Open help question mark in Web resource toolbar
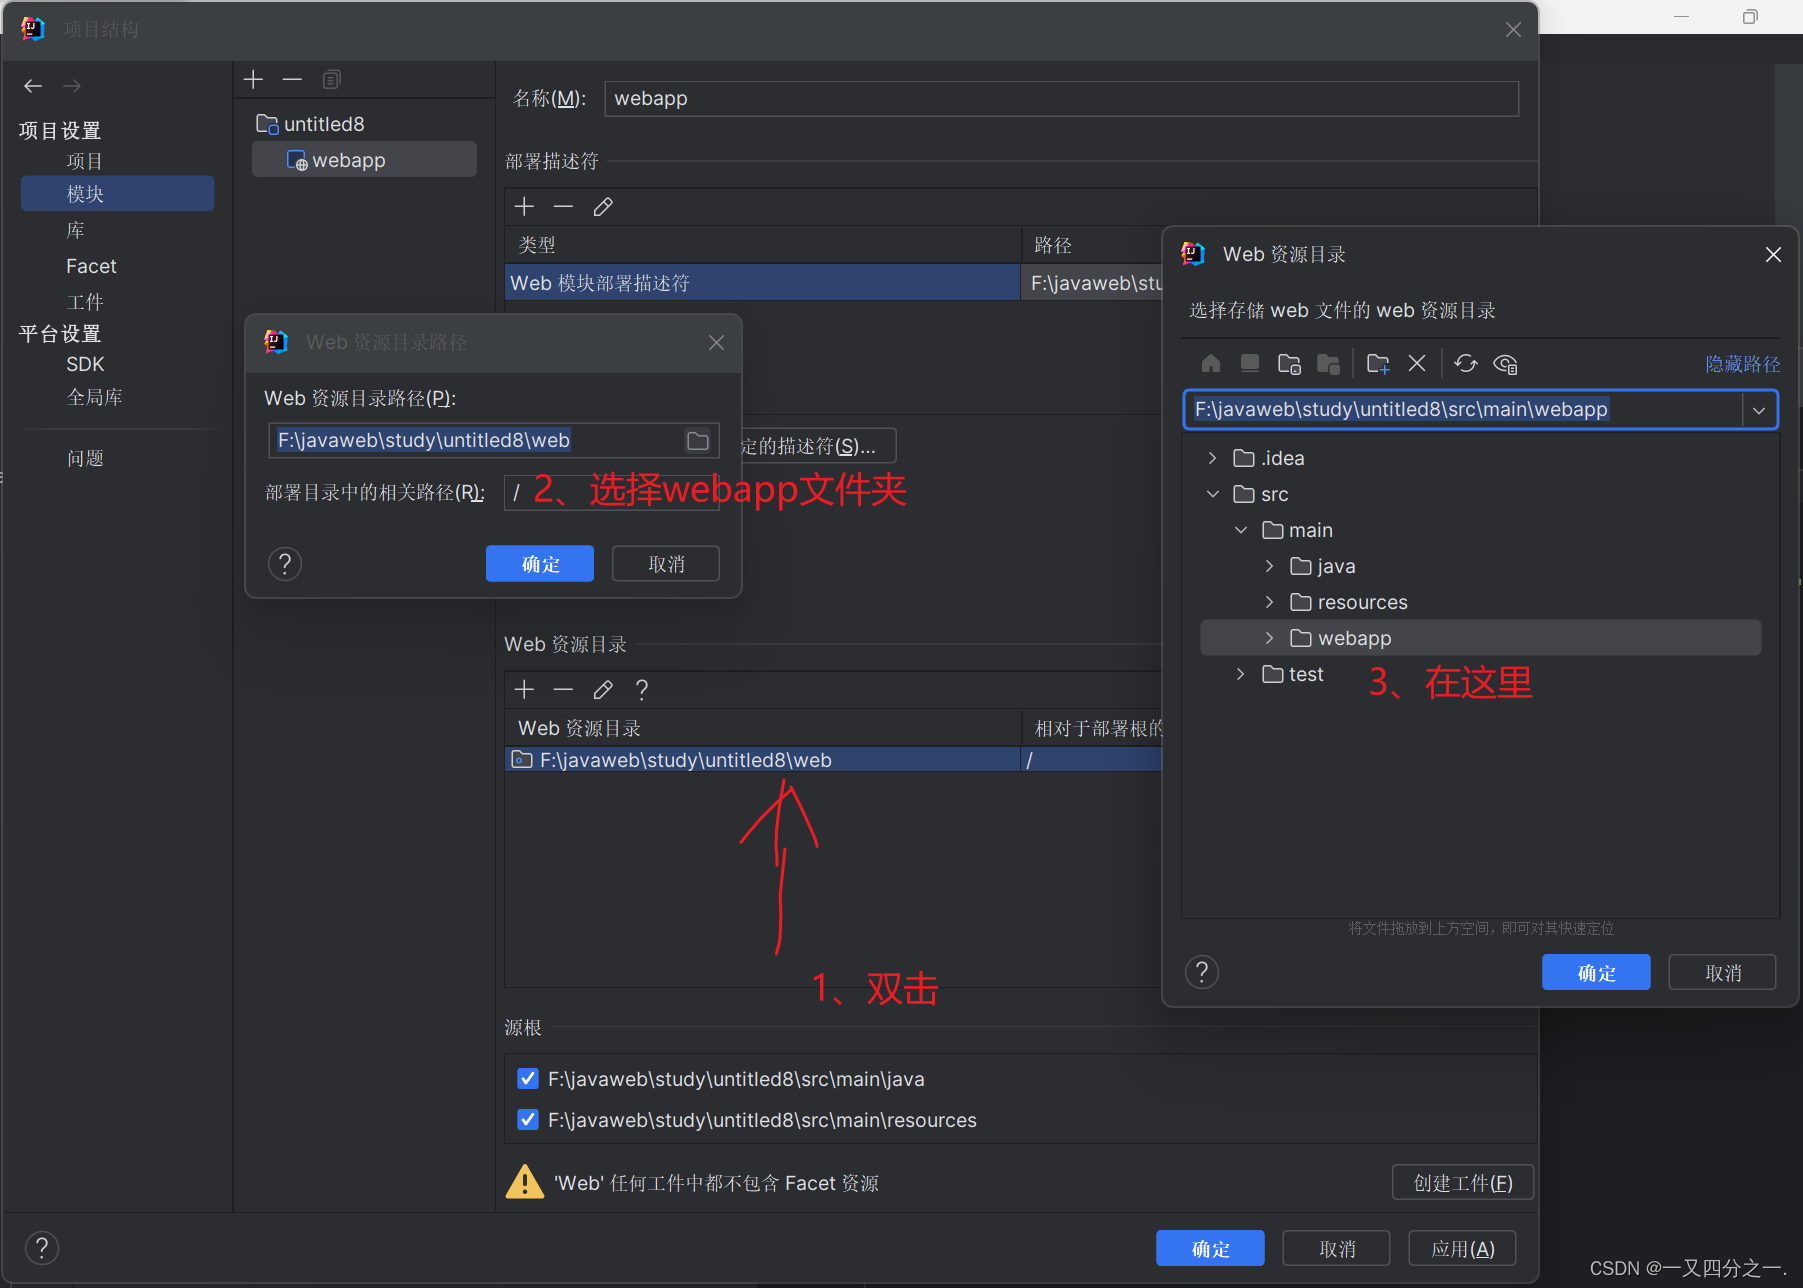Screen dimensions: 1803x1288 (642, 689)
